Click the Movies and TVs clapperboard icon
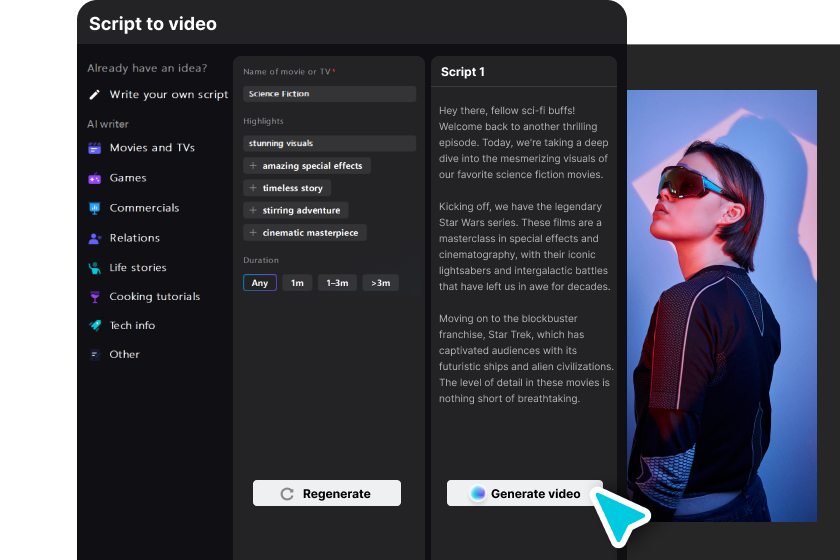The width and height of the screenshot is (840, 560). (94, 148)
